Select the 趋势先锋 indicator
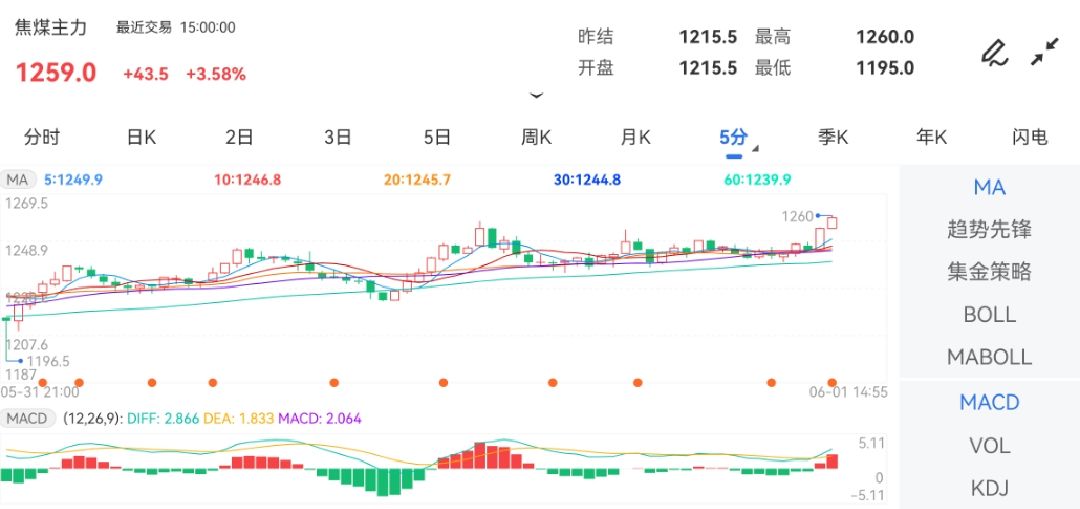 pyautogui.click(x=989, y=229)
